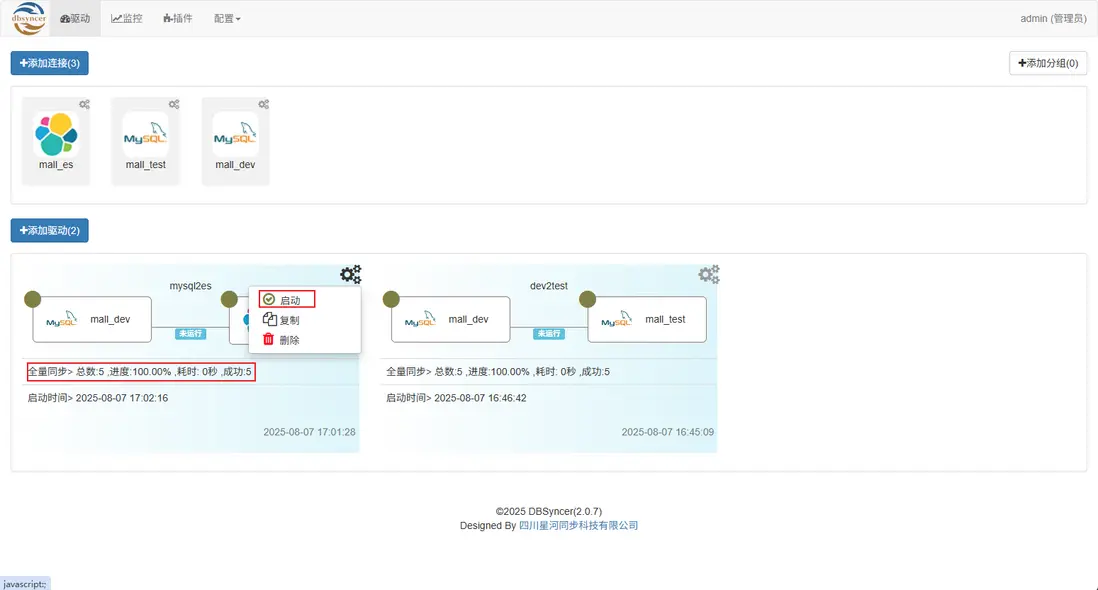This screenshot has width=1098, height=590.
Task: Switch to the 监控 tab
Action: (127, 18)
